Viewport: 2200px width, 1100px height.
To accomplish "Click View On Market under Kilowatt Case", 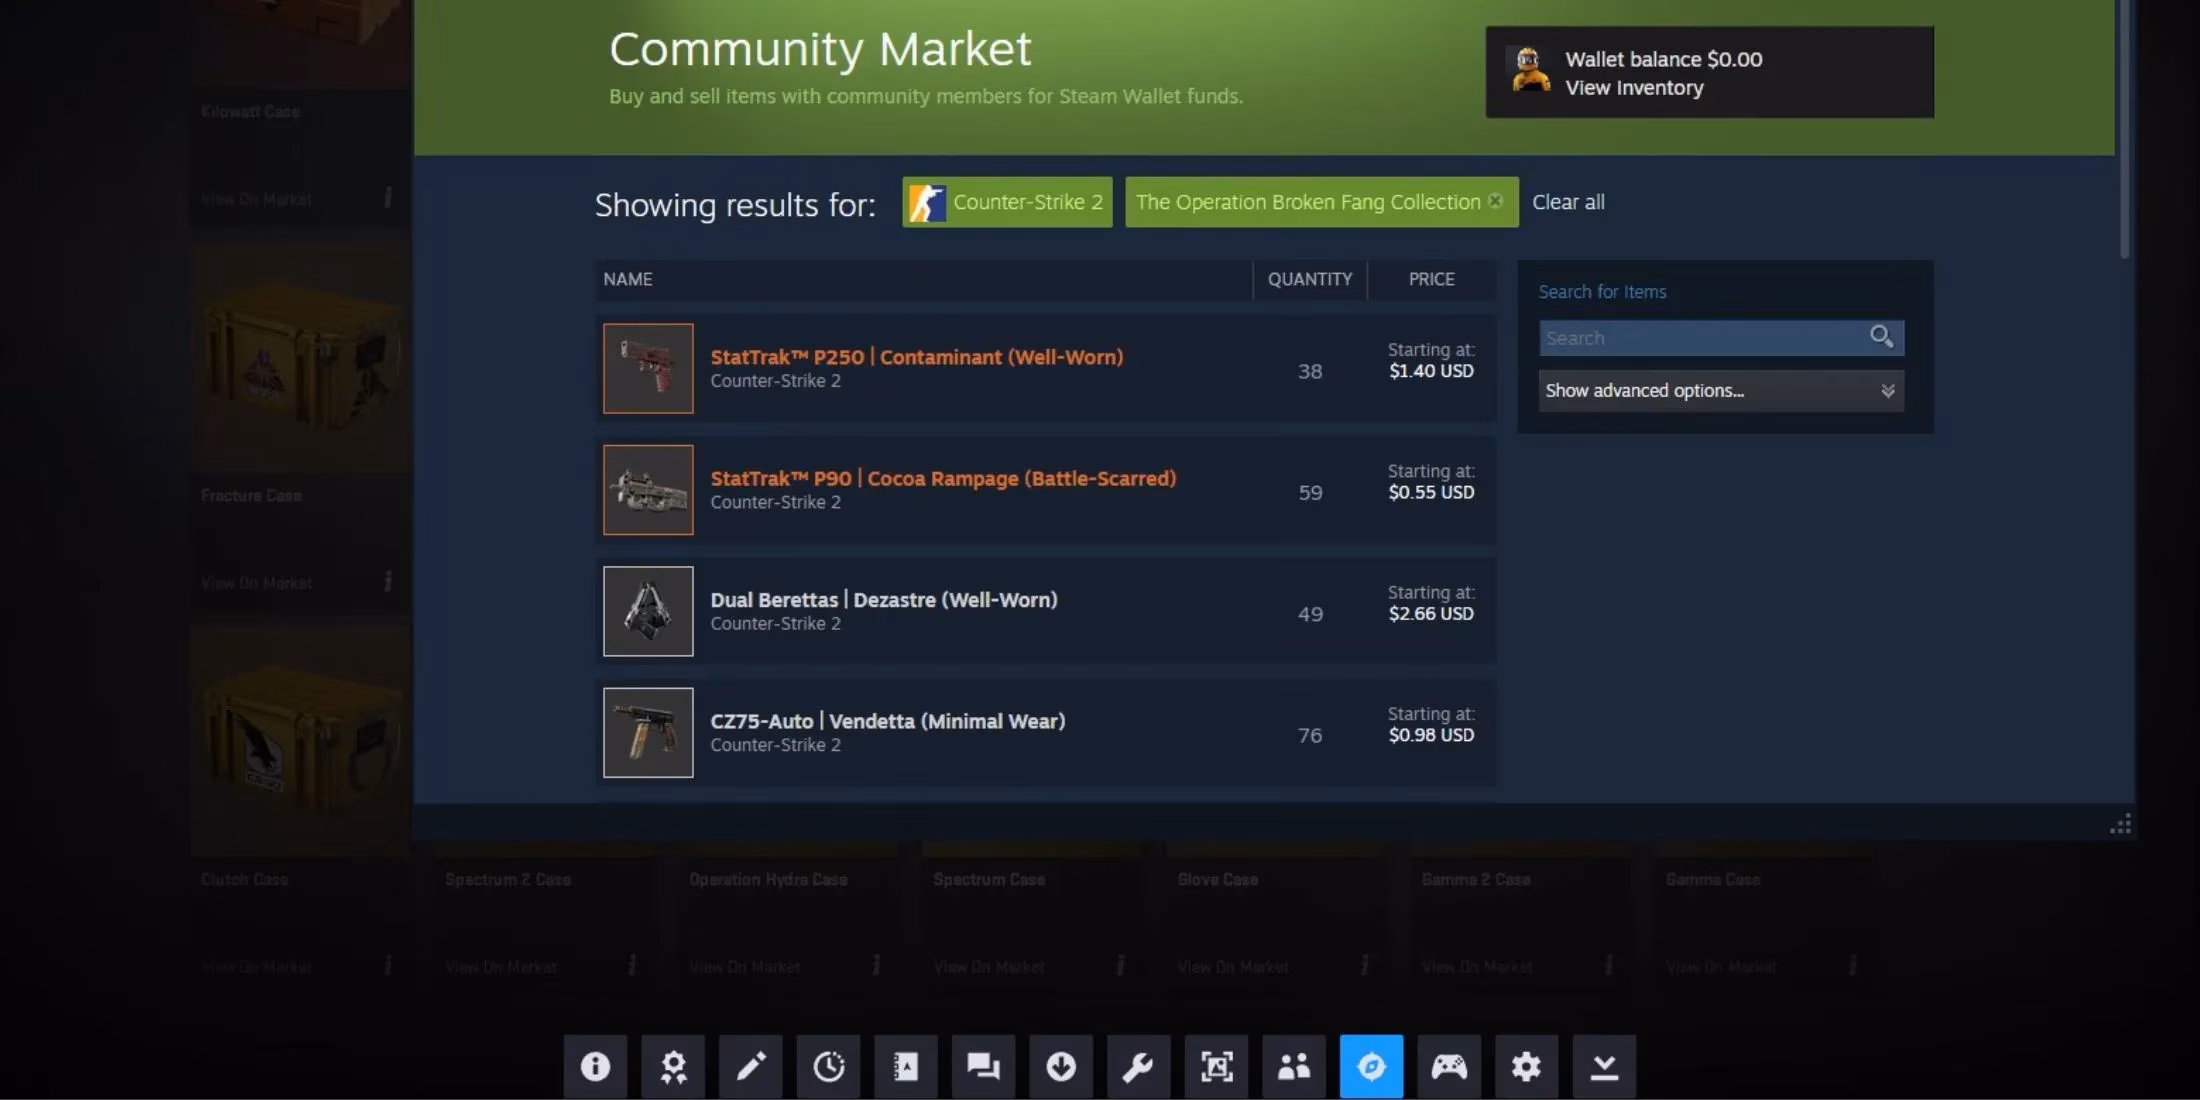I will tap(256, 199).
